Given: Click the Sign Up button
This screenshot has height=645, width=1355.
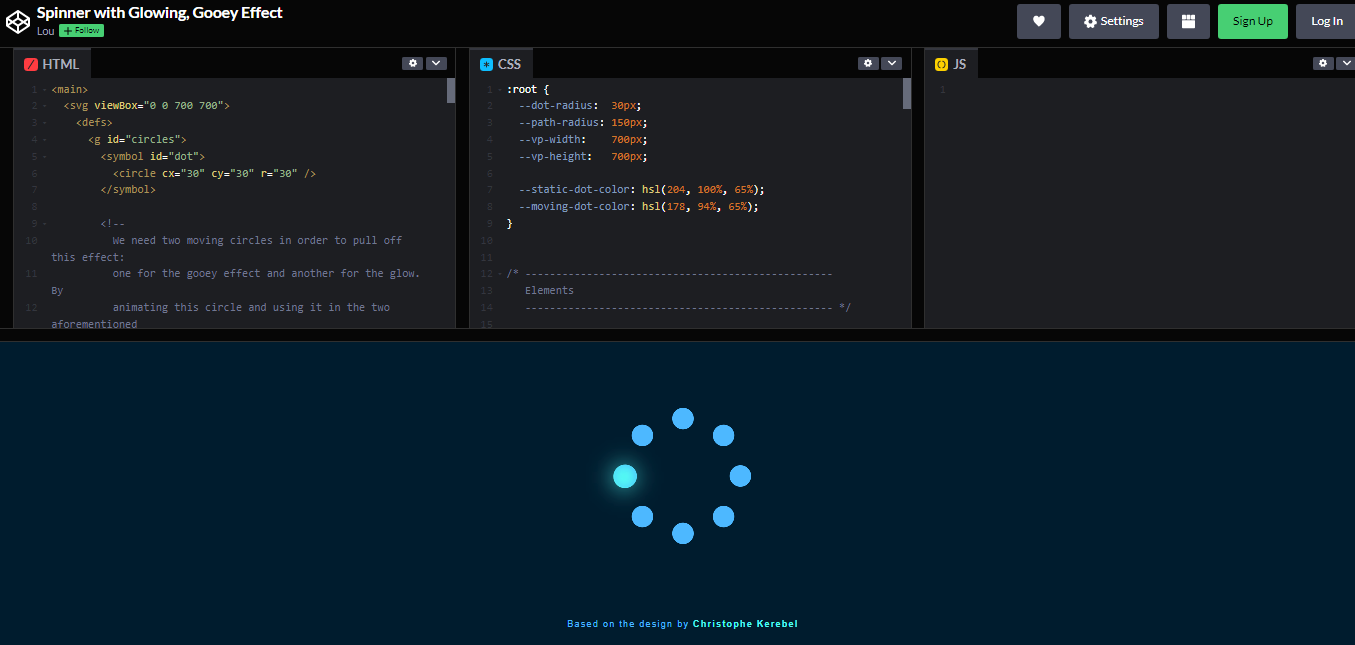Looking at the screenshot, I should coord(1252,20).
